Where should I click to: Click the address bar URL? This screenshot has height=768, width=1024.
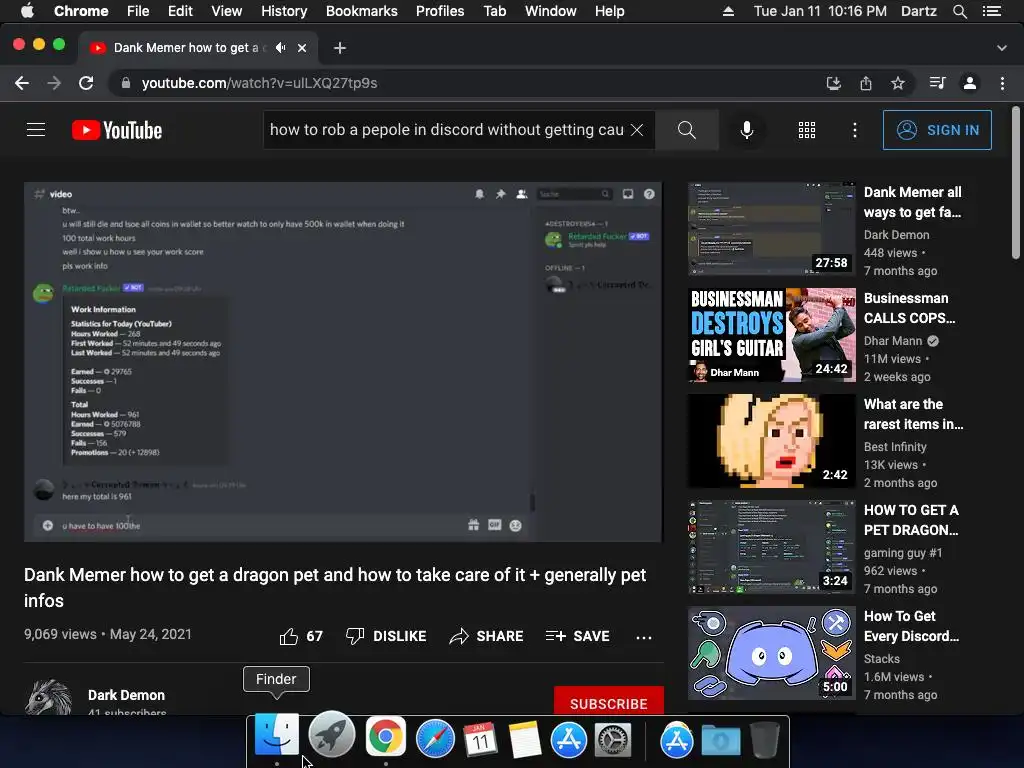(259, 83)
